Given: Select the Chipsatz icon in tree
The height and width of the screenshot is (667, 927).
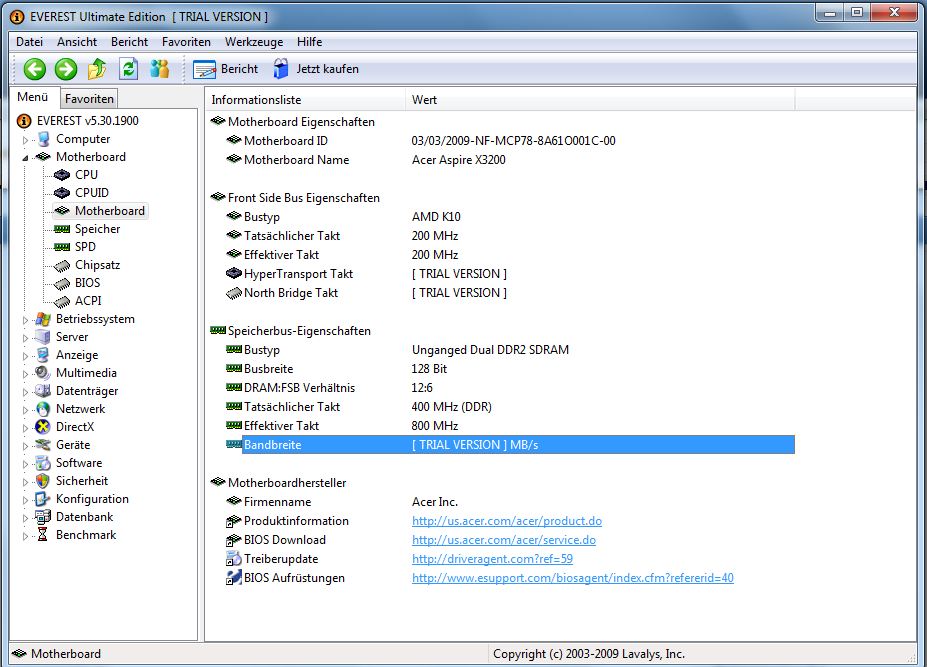Looking at the screenshot, I should click(x=62, y=265).
